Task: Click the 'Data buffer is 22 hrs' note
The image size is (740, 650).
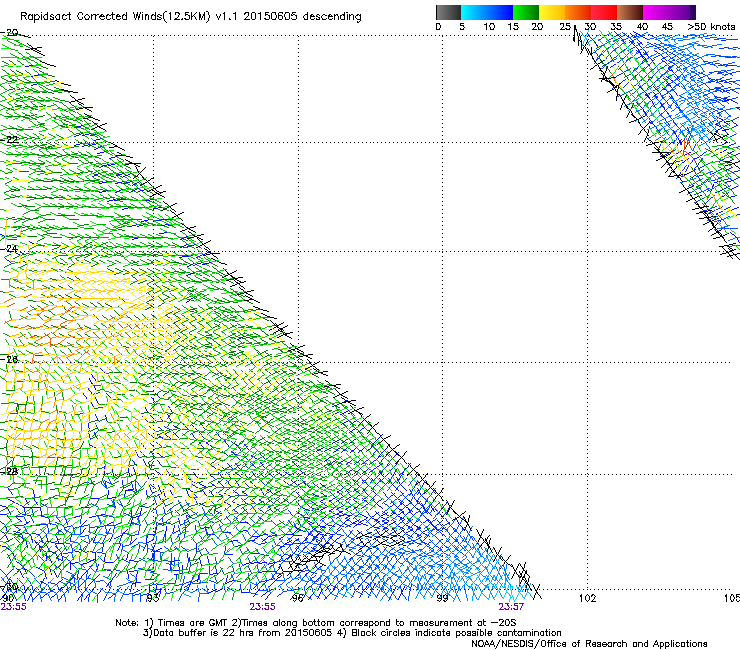Action: pos(352,633)
